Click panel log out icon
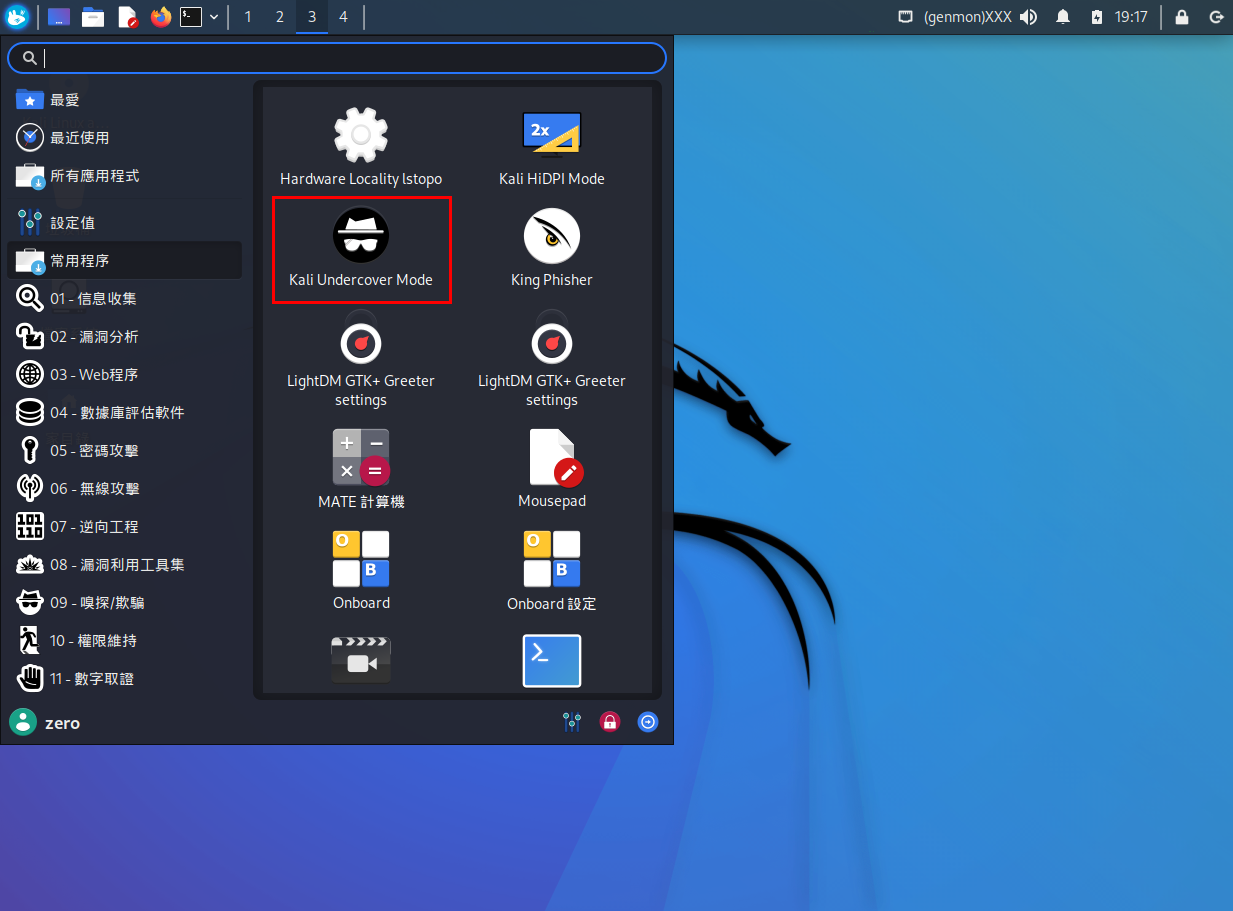1233x911 pixels. pos(1216,17)
